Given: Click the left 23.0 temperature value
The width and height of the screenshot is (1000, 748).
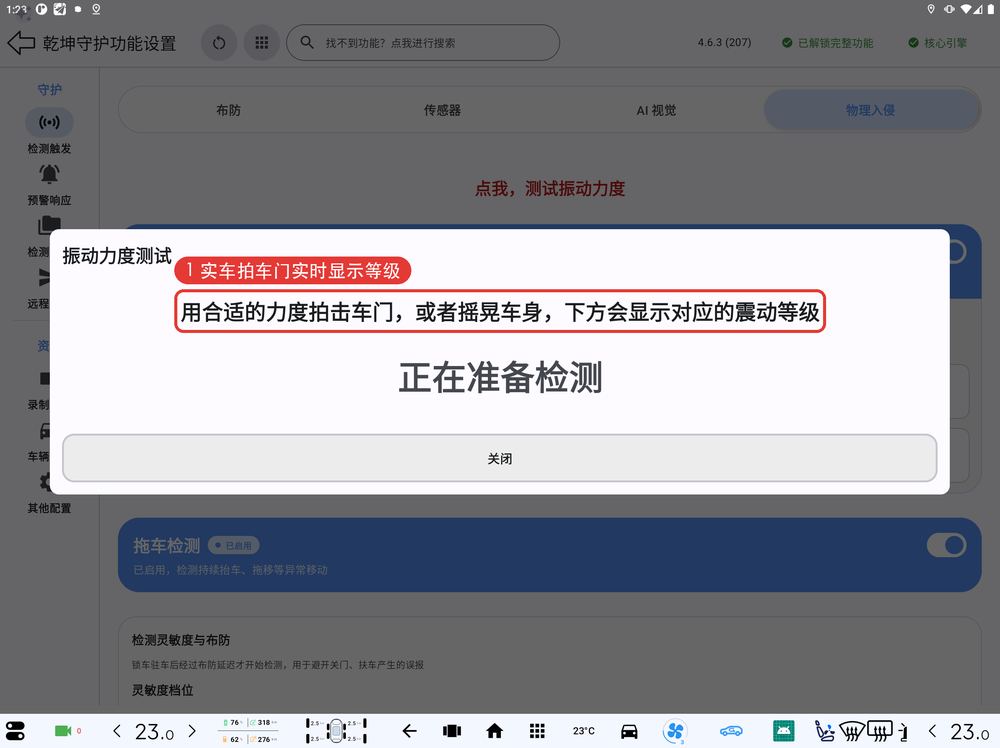Looking at the screenshot, I should [154, 731].
